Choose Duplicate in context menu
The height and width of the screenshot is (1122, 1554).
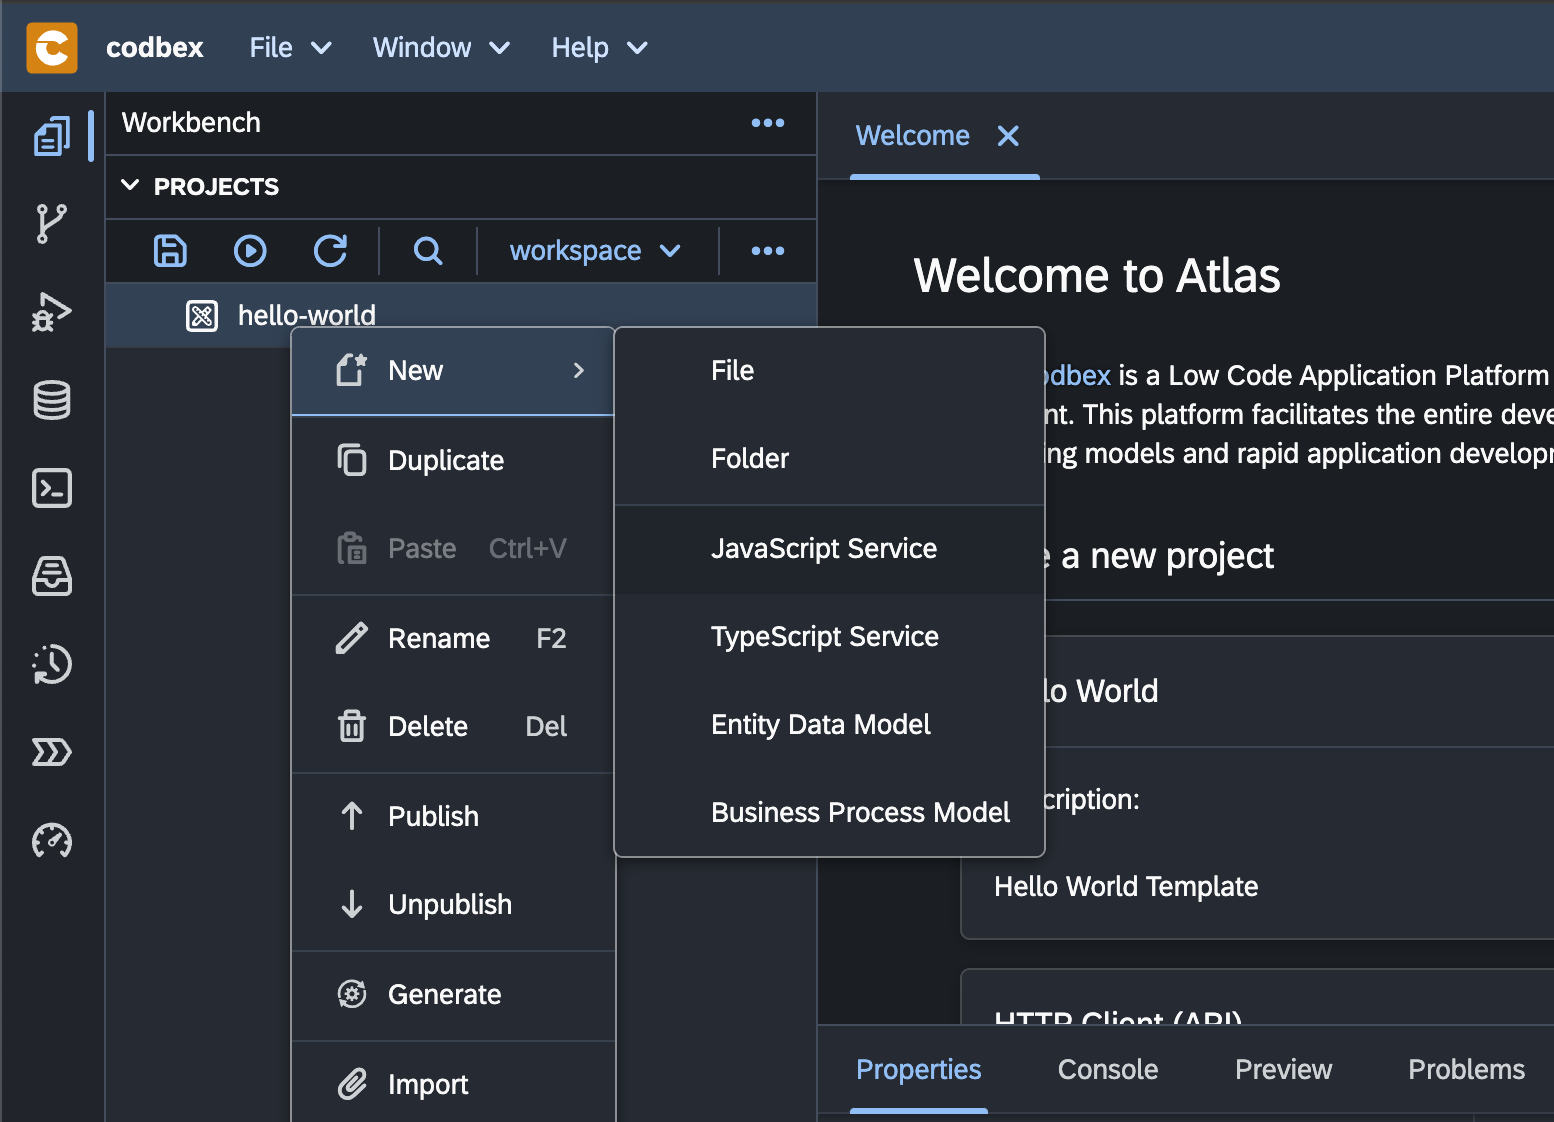[x=452, y=461]
